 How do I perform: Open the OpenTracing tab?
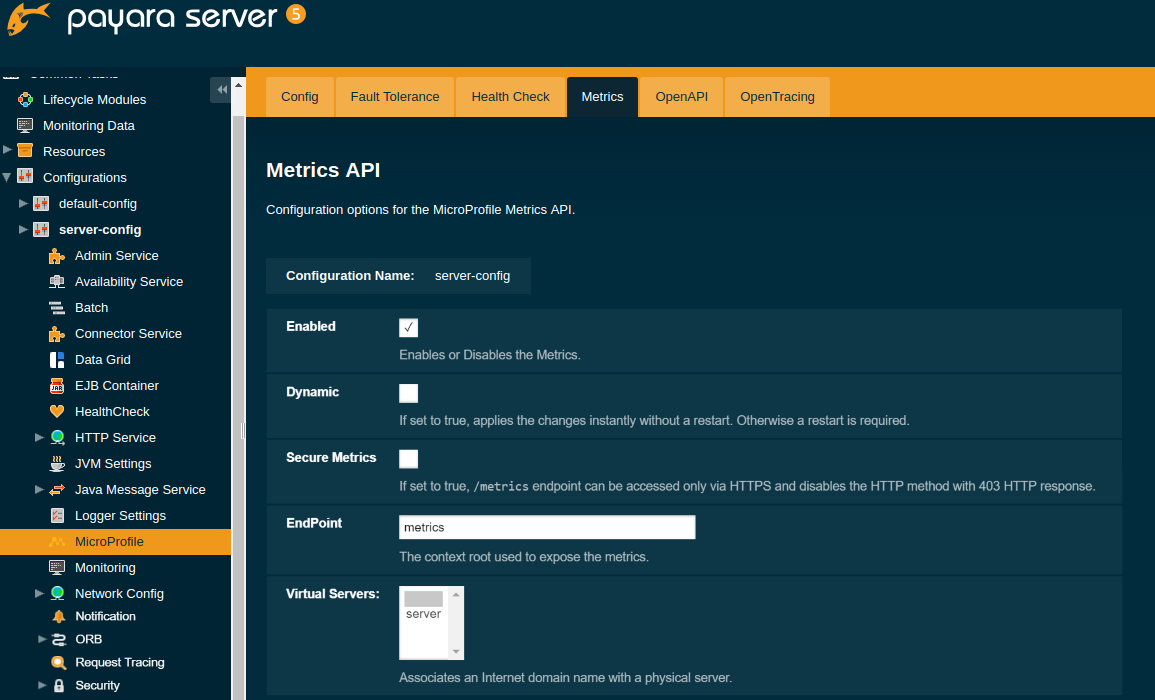click(x=777, y=97)
